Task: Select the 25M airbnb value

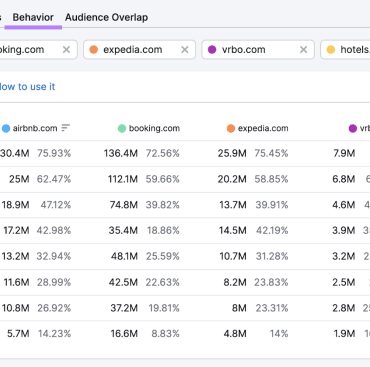Action: [19, 179]
